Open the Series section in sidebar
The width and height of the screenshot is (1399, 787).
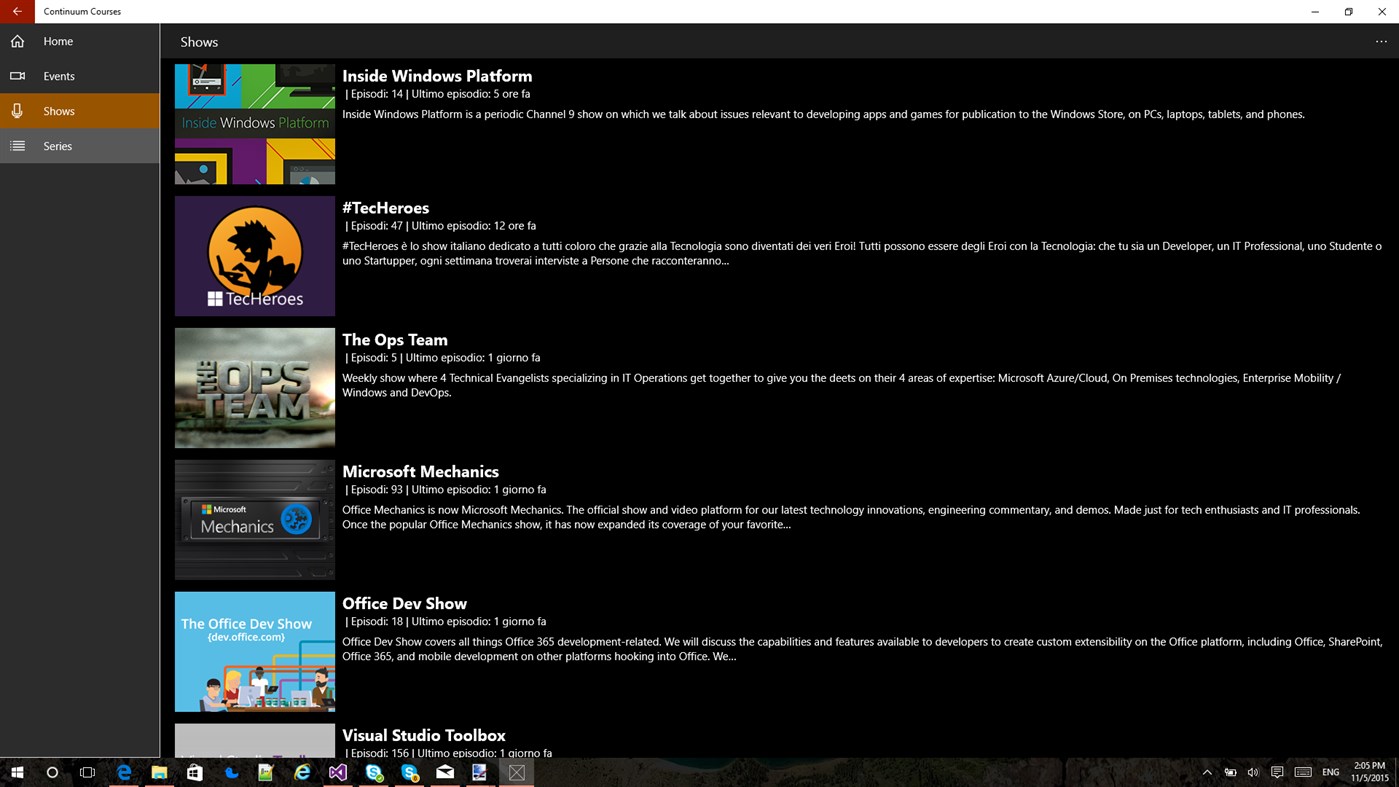click(x=80, y=146)
